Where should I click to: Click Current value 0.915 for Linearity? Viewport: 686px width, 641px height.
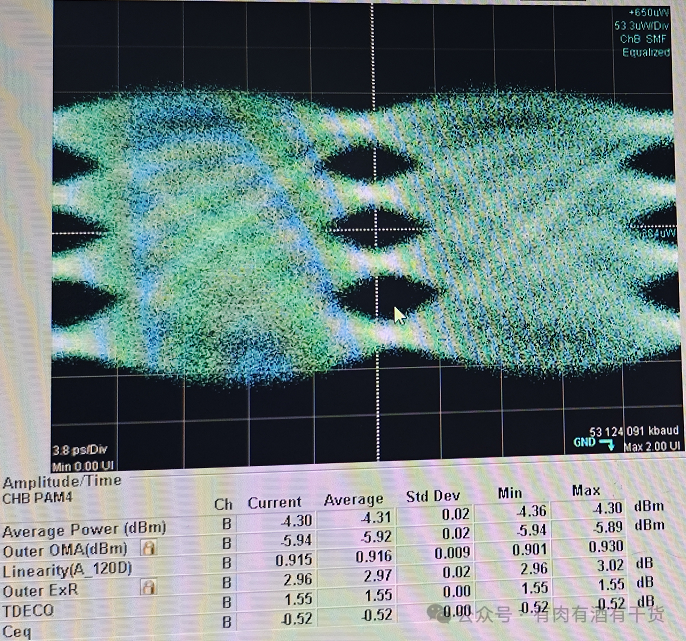tap(294, 560)
